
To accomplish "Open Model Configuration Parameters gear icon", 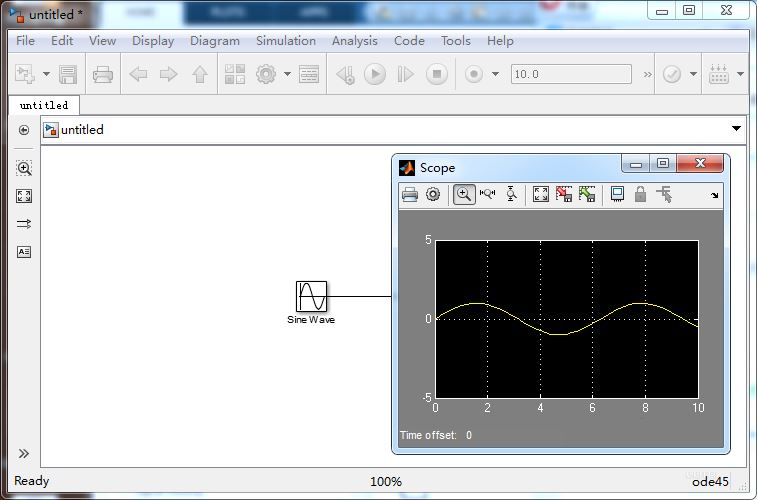I will click(x=266, y=74).
